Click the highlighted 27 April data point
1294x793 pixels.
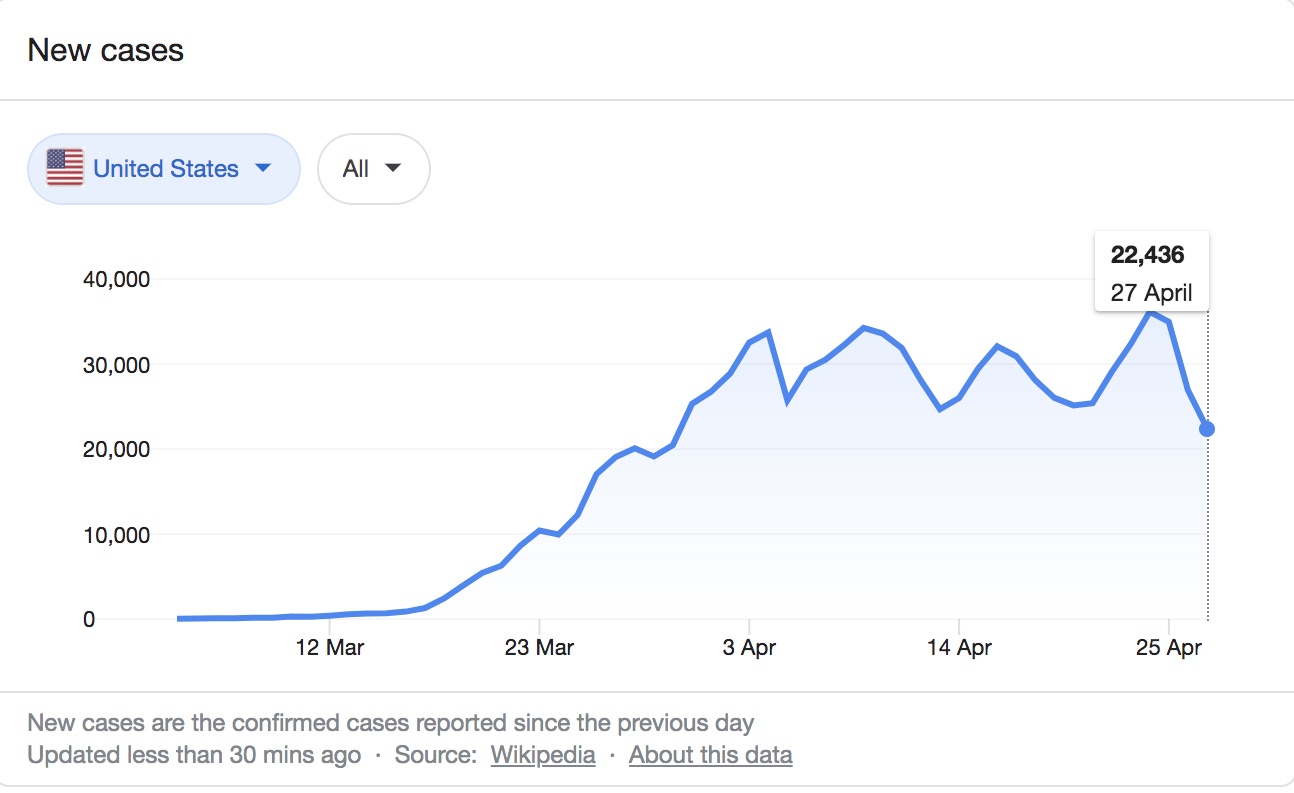pos(1207,429)
